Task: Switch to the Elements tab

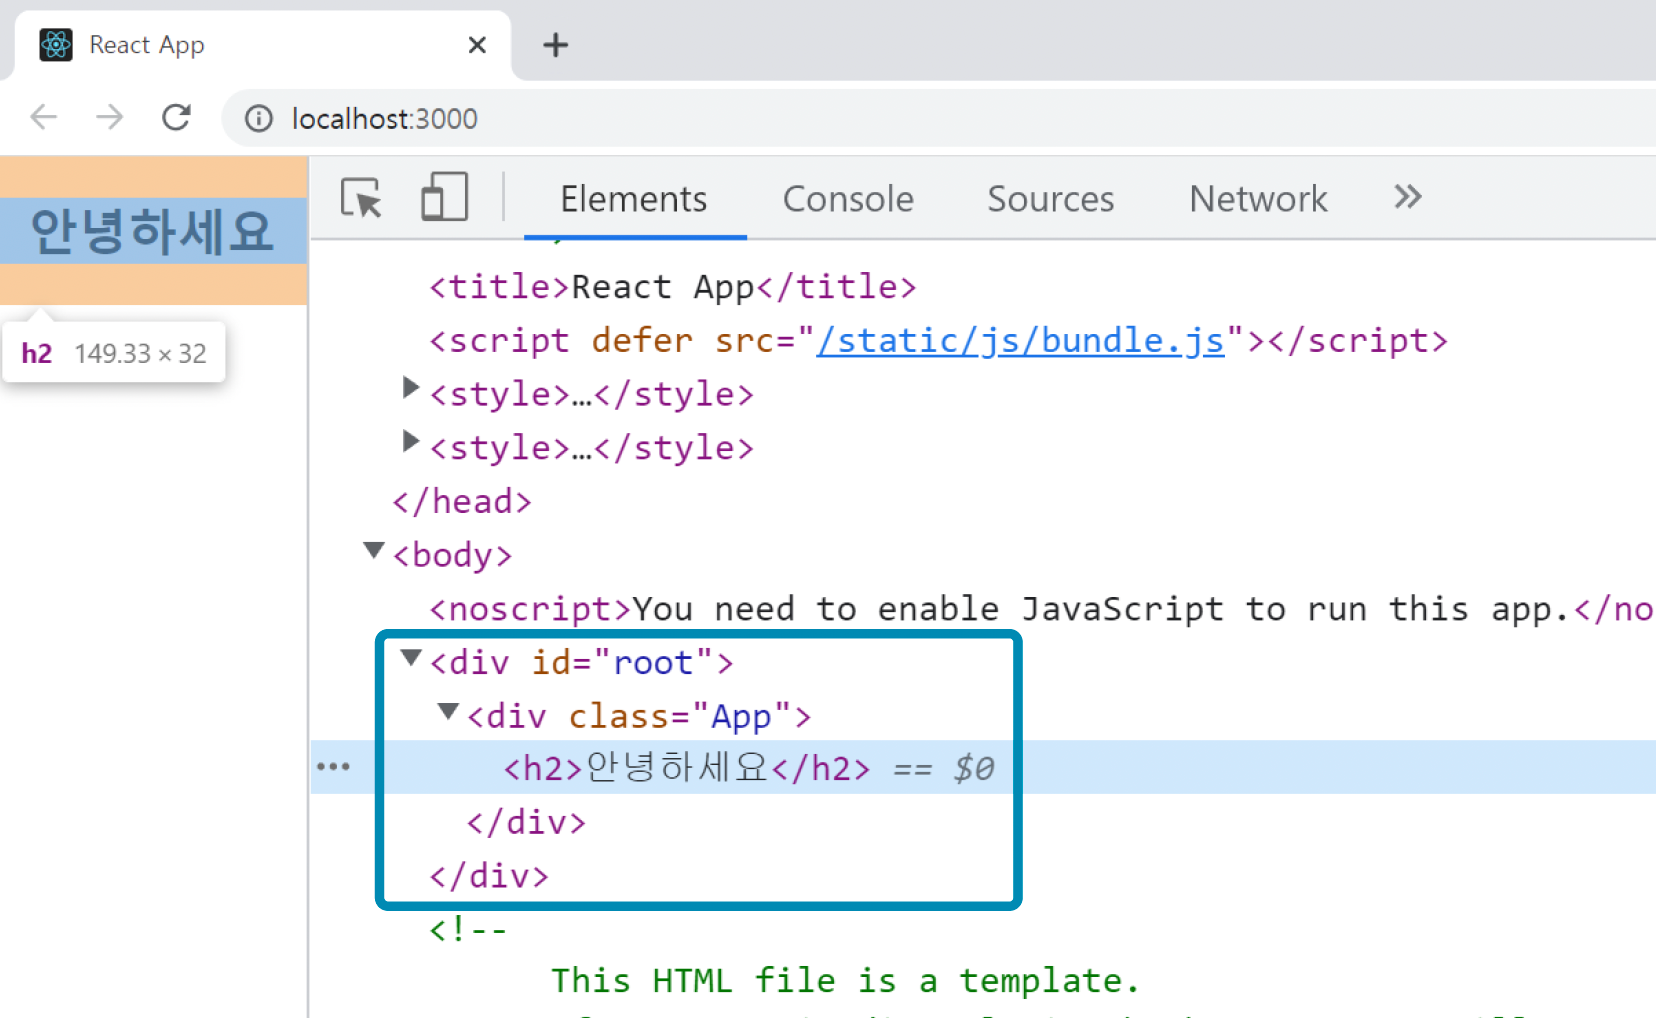Action: coord(634,199)
